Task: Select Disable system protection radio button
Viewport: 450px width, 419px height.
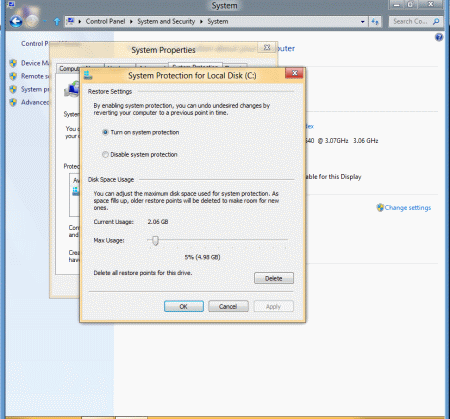Action: [x=105, y=155]
